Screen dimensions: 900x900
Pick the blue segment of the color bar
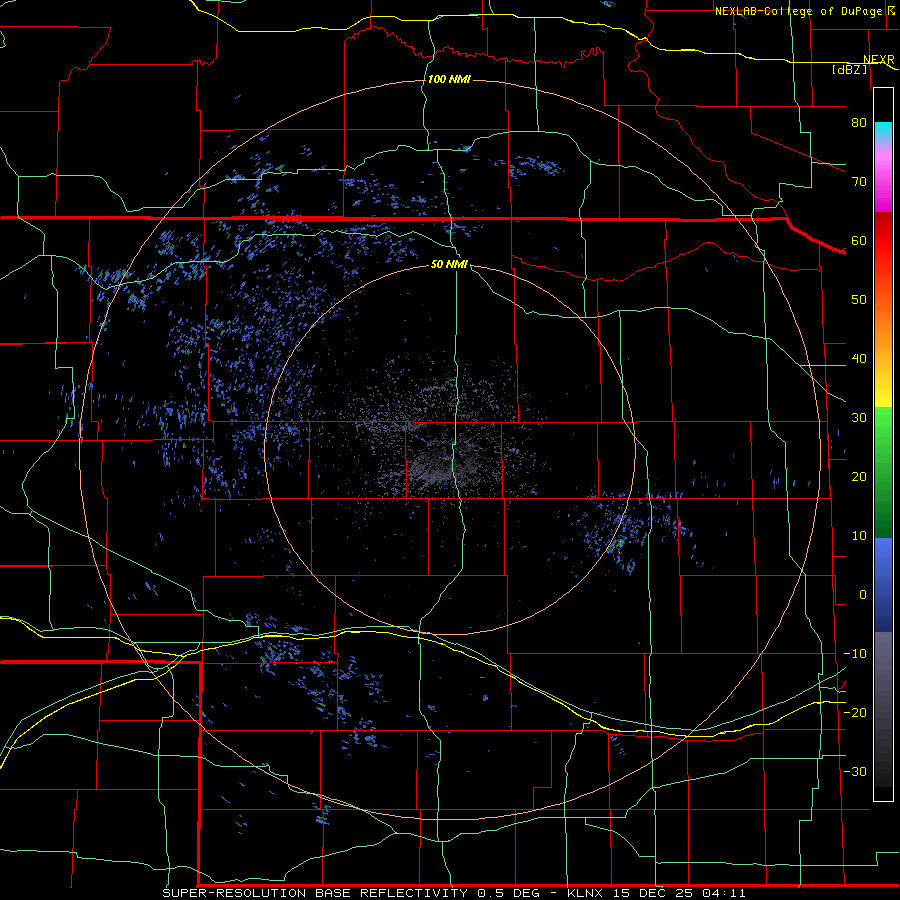click(883, 585)
